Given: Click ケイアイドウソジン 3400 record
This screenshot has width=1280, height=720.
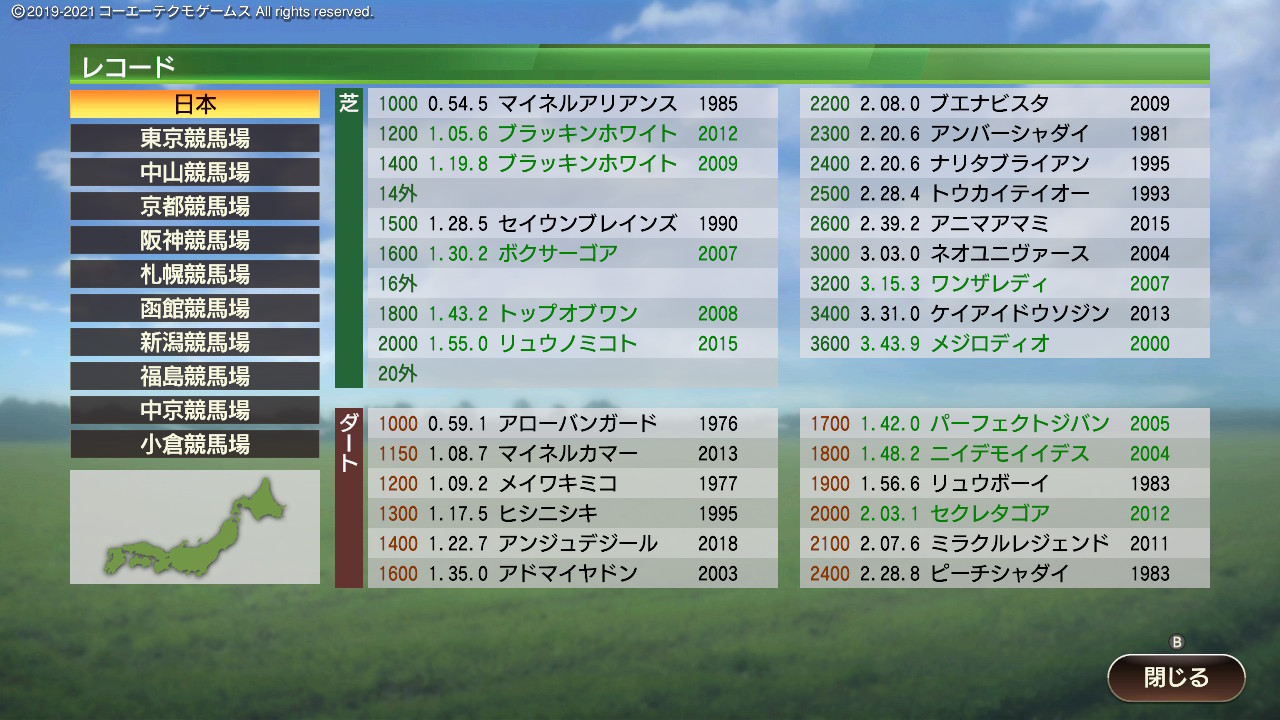Looking at the screenshot, I should pos(1005,313).
